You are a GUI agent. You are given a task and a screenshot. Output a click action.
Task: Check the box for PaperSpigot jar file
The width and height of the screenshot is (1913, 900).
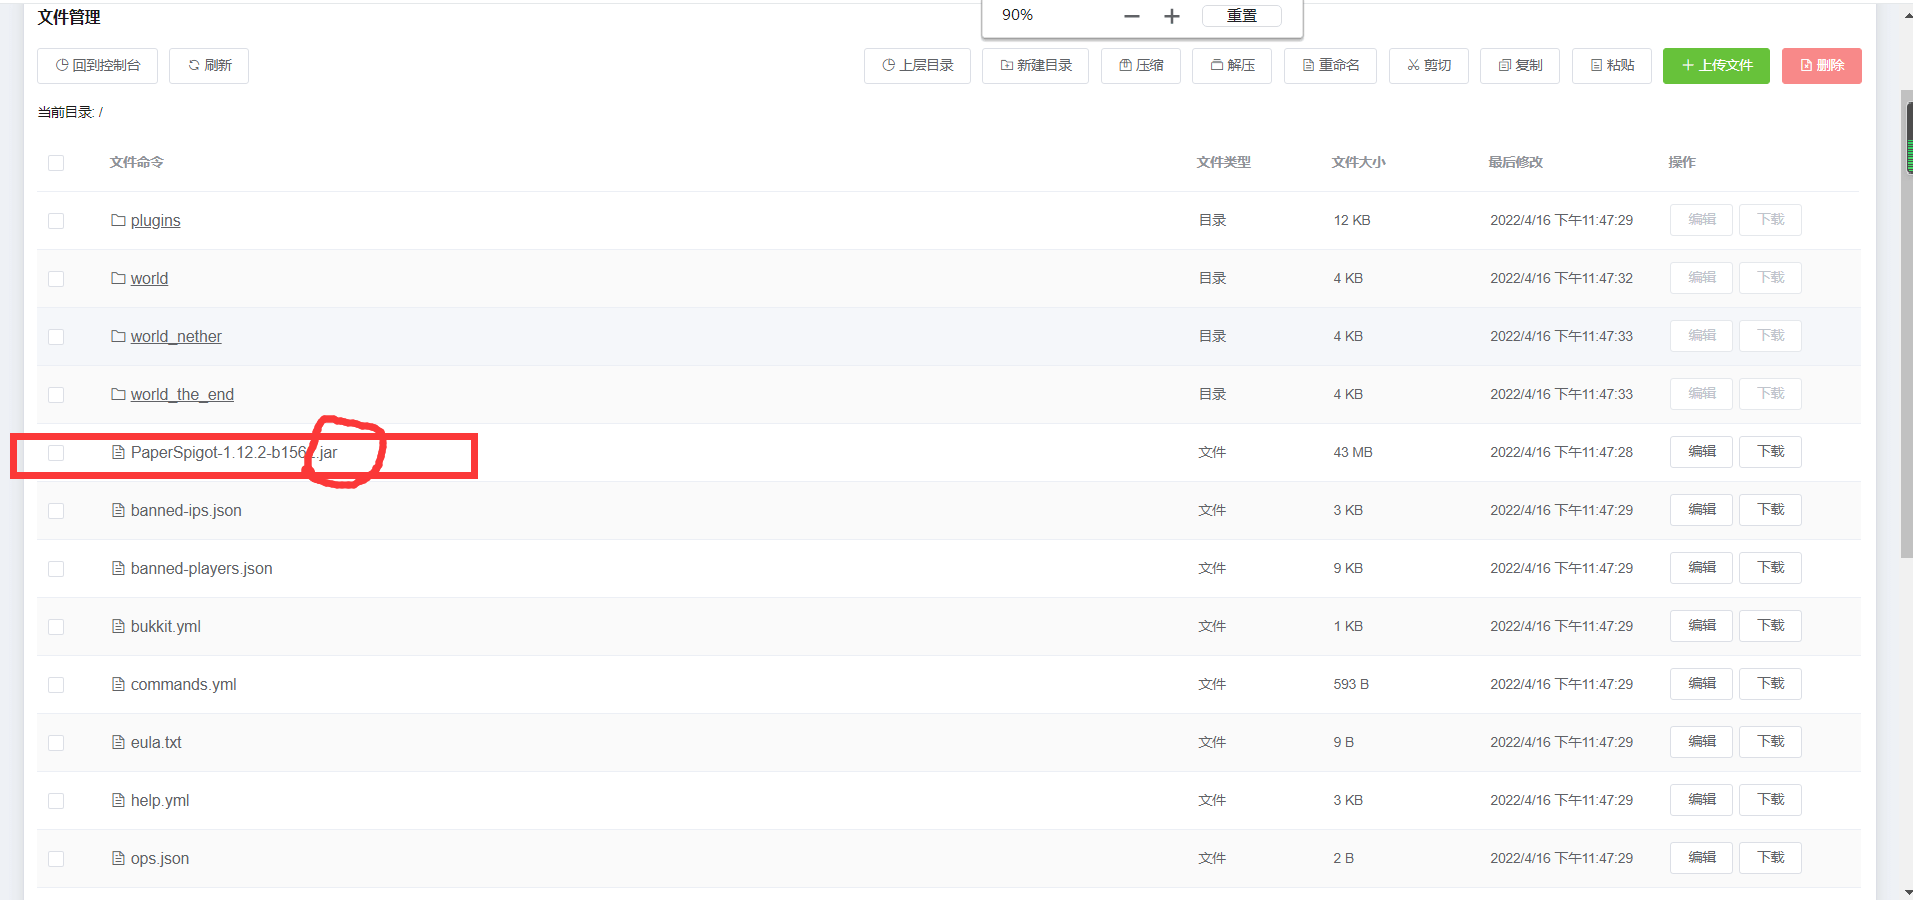[56, 453]
